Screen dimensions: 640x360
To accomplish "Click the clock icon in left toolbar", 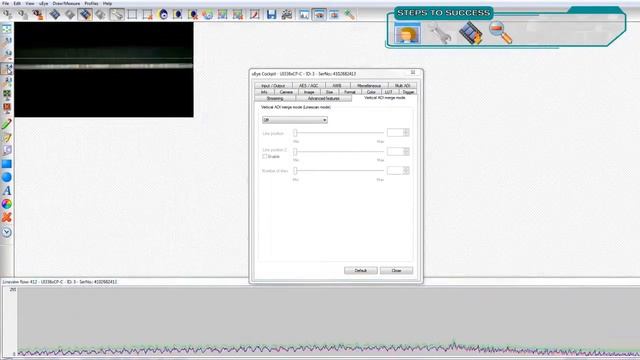I will pos(7,232).
